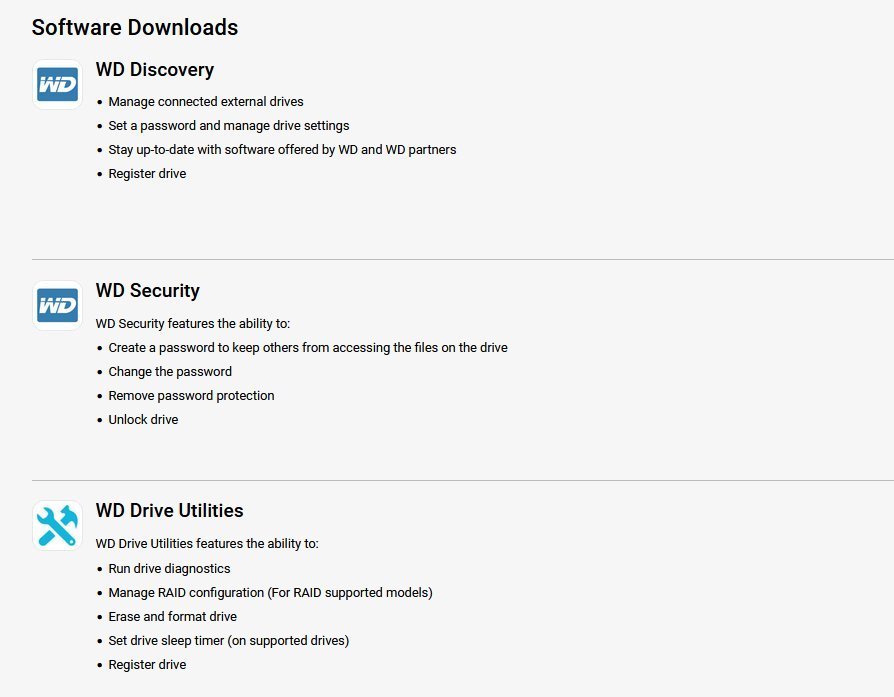This screenshot has width=894, height=697.
Task: Click the "Stay up-to-date with software" line
Action: click(x=282, y=150)
